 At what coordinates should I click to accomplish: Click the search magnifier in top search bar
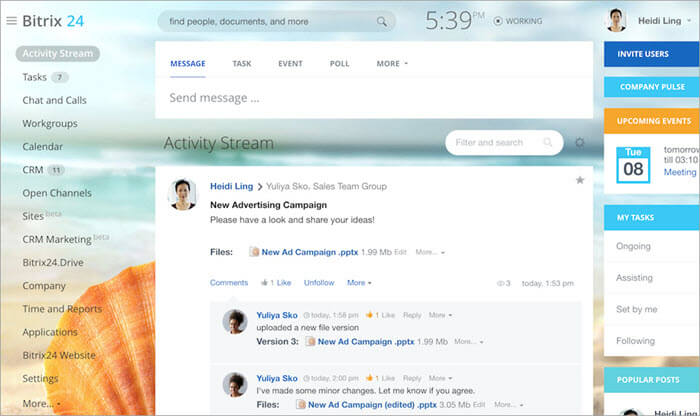[381, 21]
